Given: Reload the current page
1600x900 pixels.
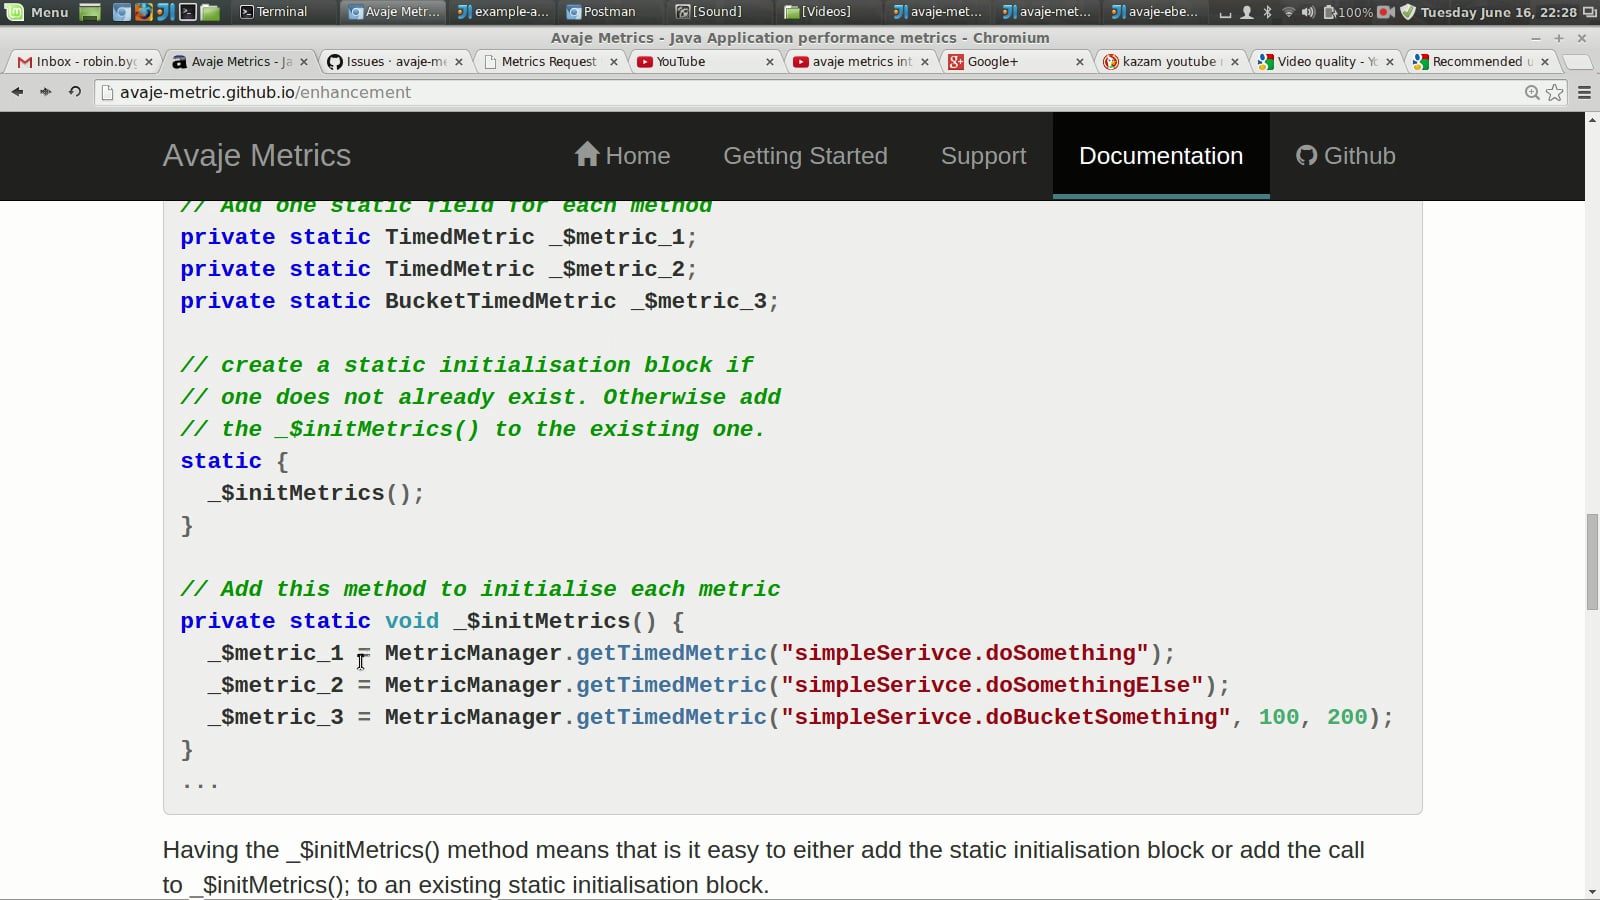Looking at the screenshot, I should coord(74,92).
